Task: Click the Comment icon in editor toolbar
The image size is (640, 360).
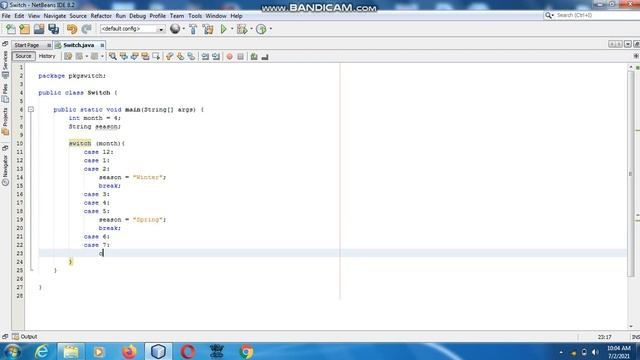Action: tap(254, 56)
